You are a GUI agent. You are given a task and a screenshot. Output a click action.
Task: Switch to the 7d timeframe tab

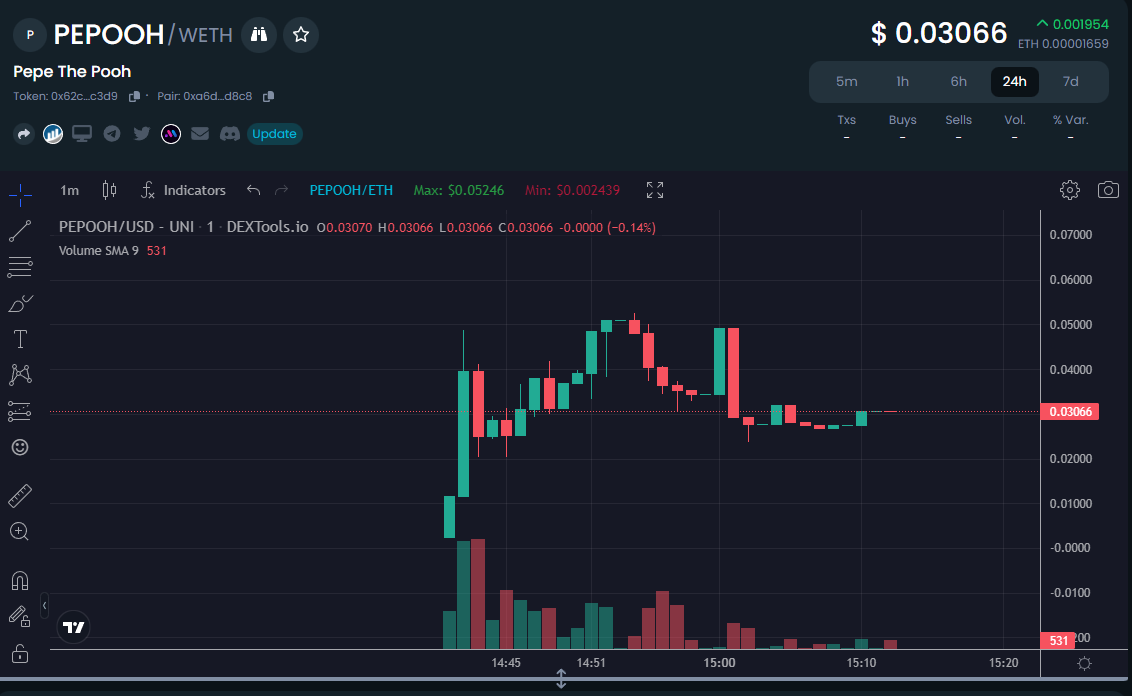click(1070, 81)
